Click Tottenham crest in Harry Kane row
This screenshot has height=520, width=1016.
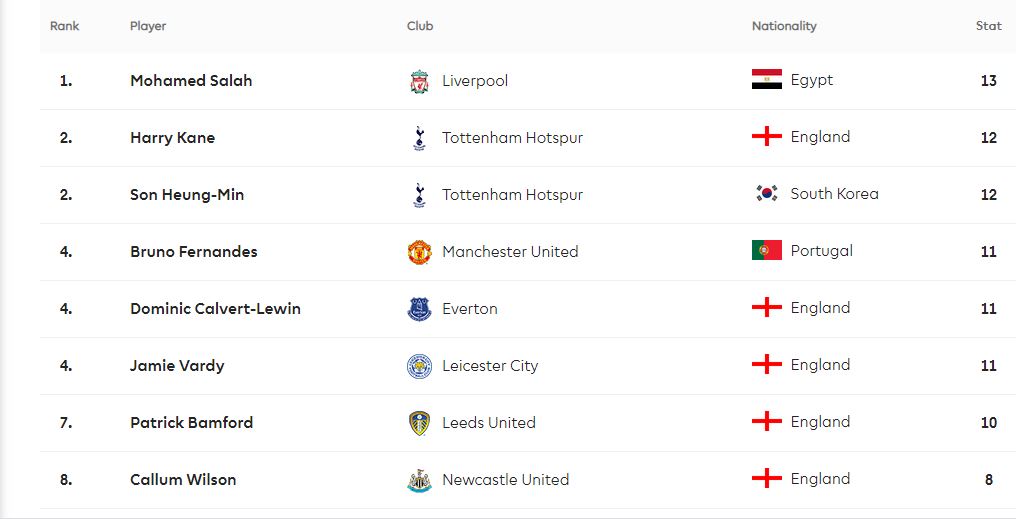click(x=419, y=138)
